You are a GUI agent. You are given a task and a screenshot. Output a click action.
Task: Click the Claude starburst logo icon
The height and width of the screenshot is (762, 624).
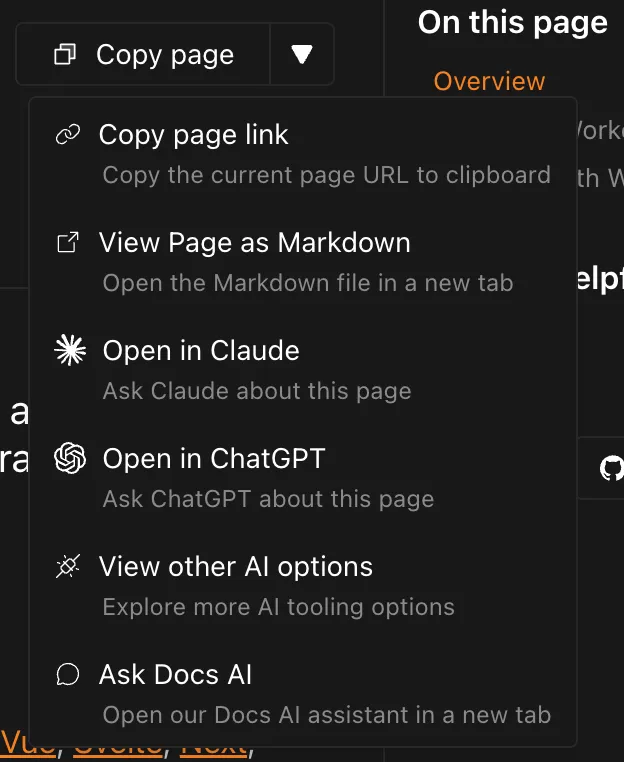pos(69,350)
